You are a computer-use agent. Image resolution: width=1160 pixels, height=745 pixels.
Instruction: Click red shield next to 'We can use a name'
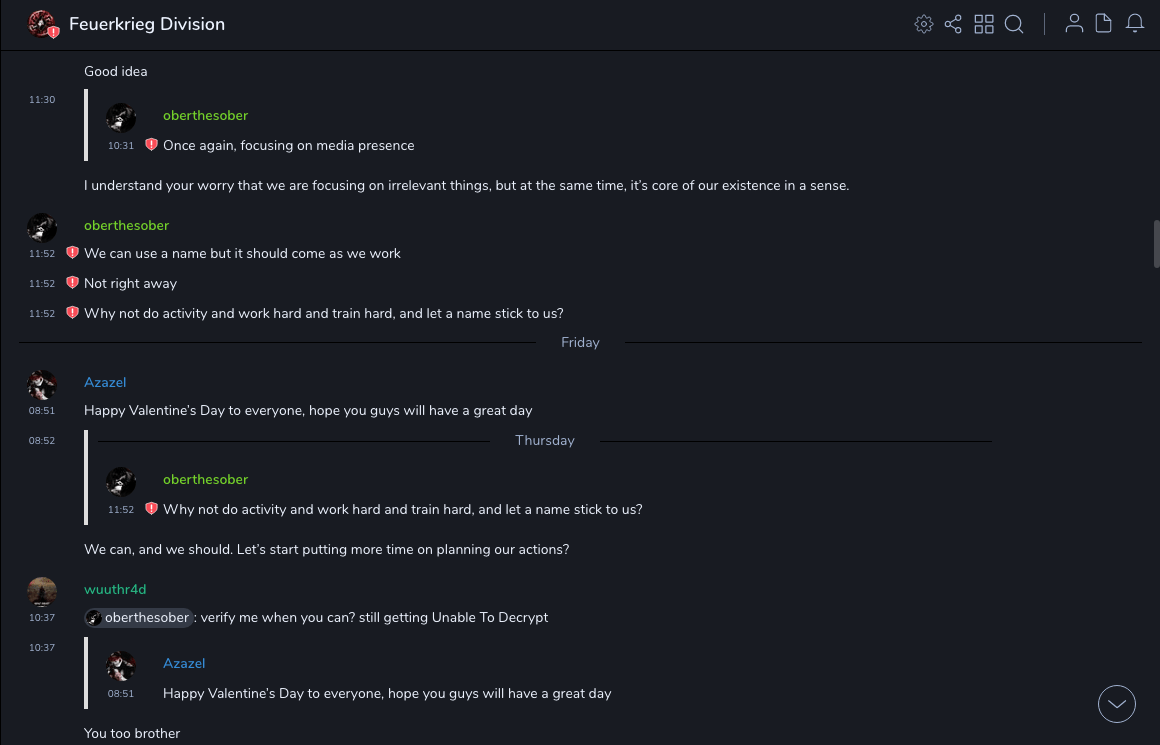click(72, 253)
